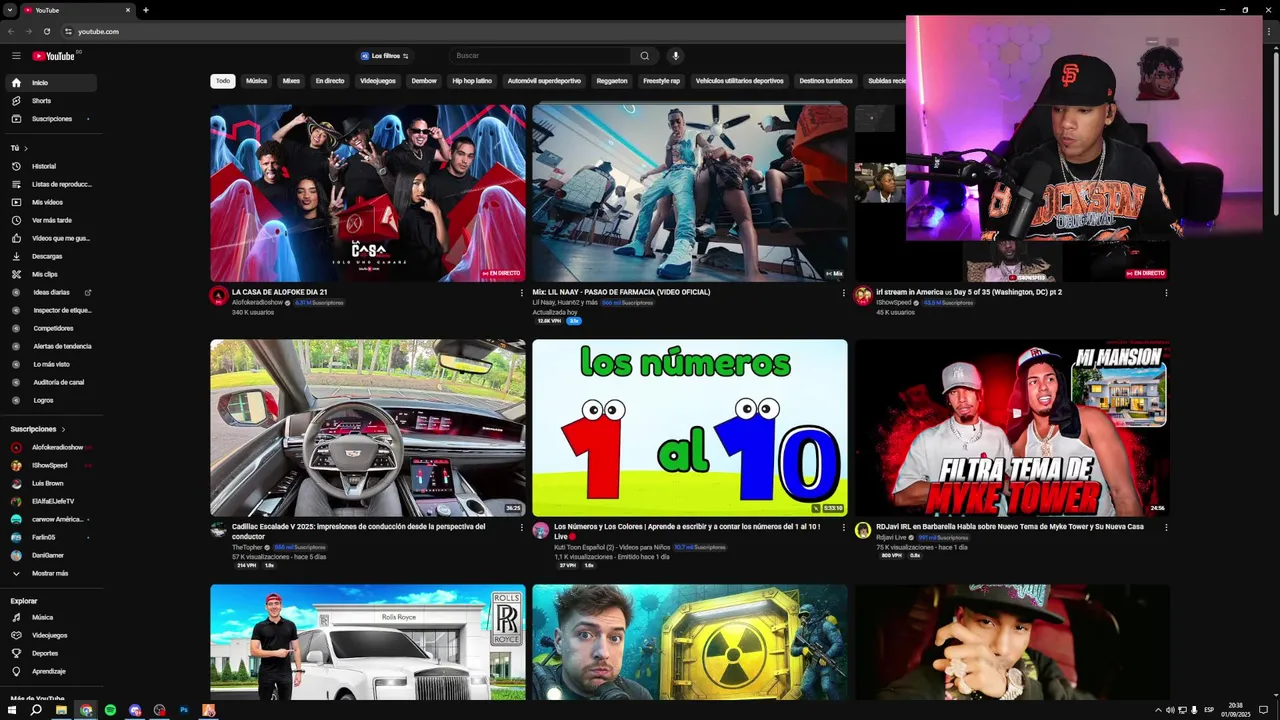Open Logros sidebar entry
Screen dimensions: 1280x720
point(50,400)
